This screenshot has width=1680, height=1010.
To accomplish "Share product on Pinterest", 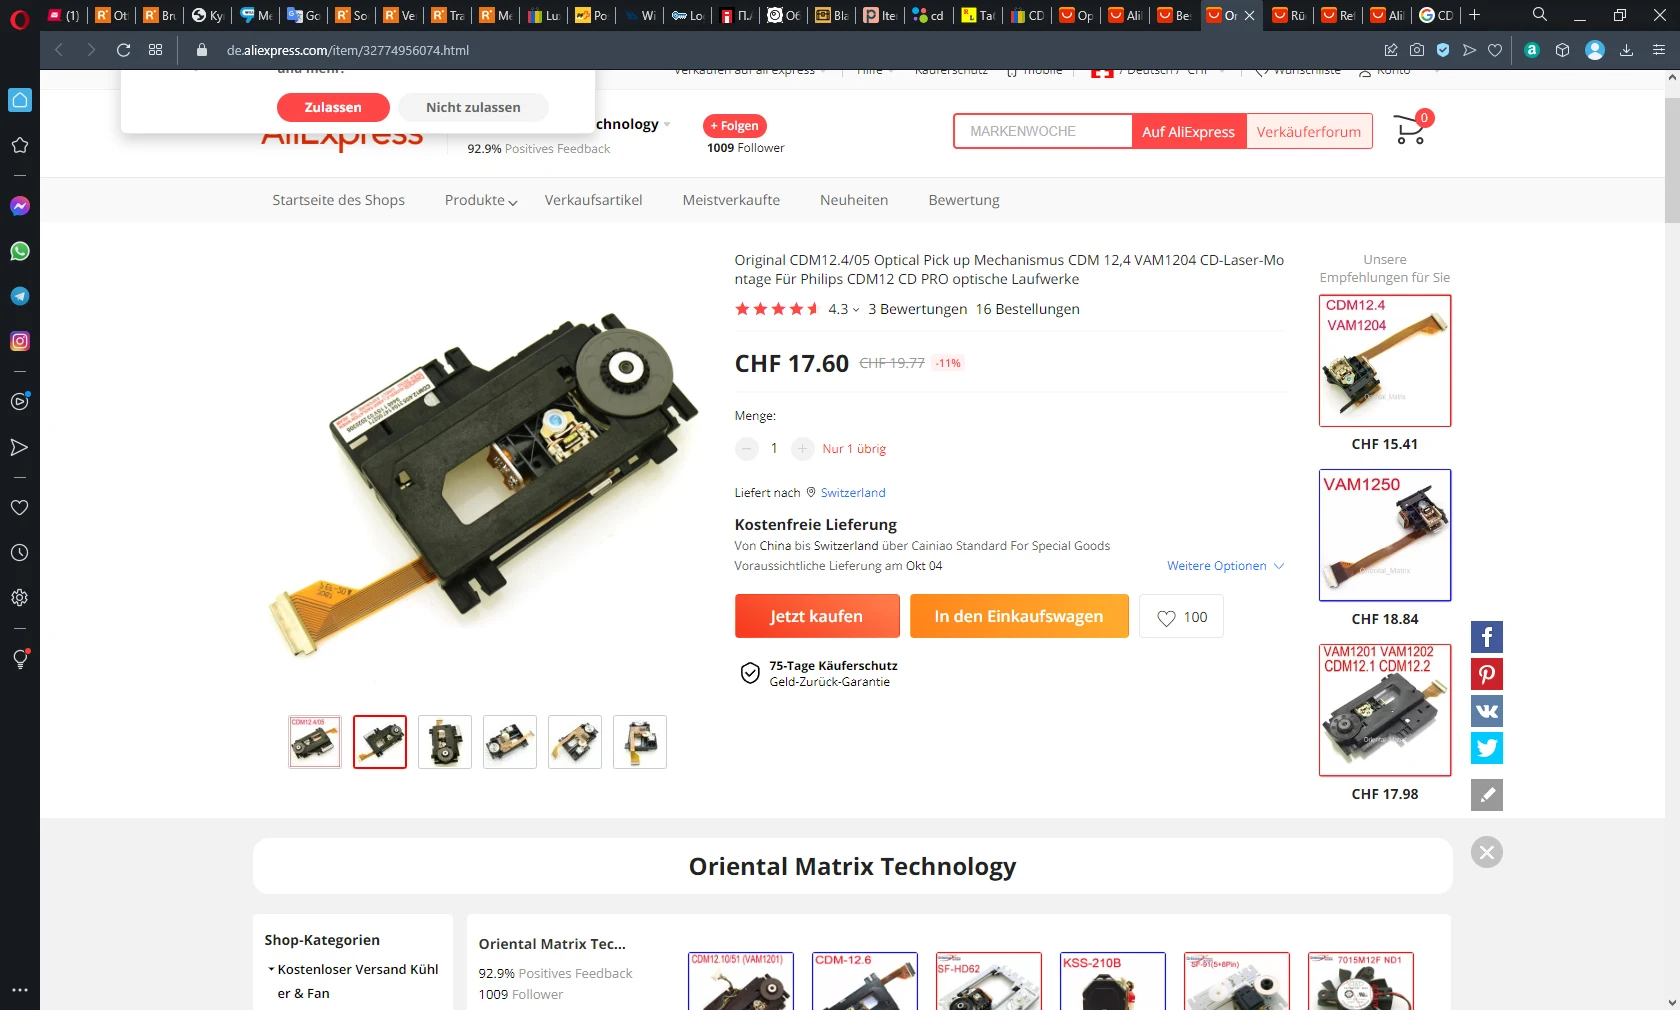I will (1487, 674).
